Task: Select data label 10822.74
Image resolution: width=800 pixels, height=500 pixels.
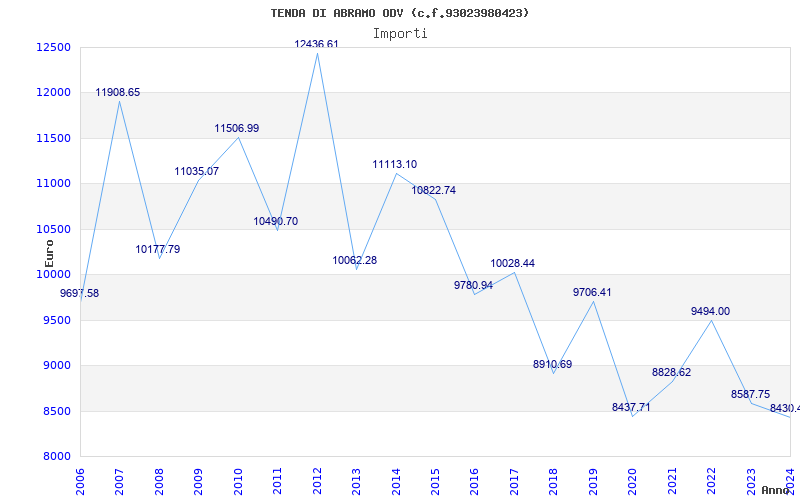Action: coord(434,190)
